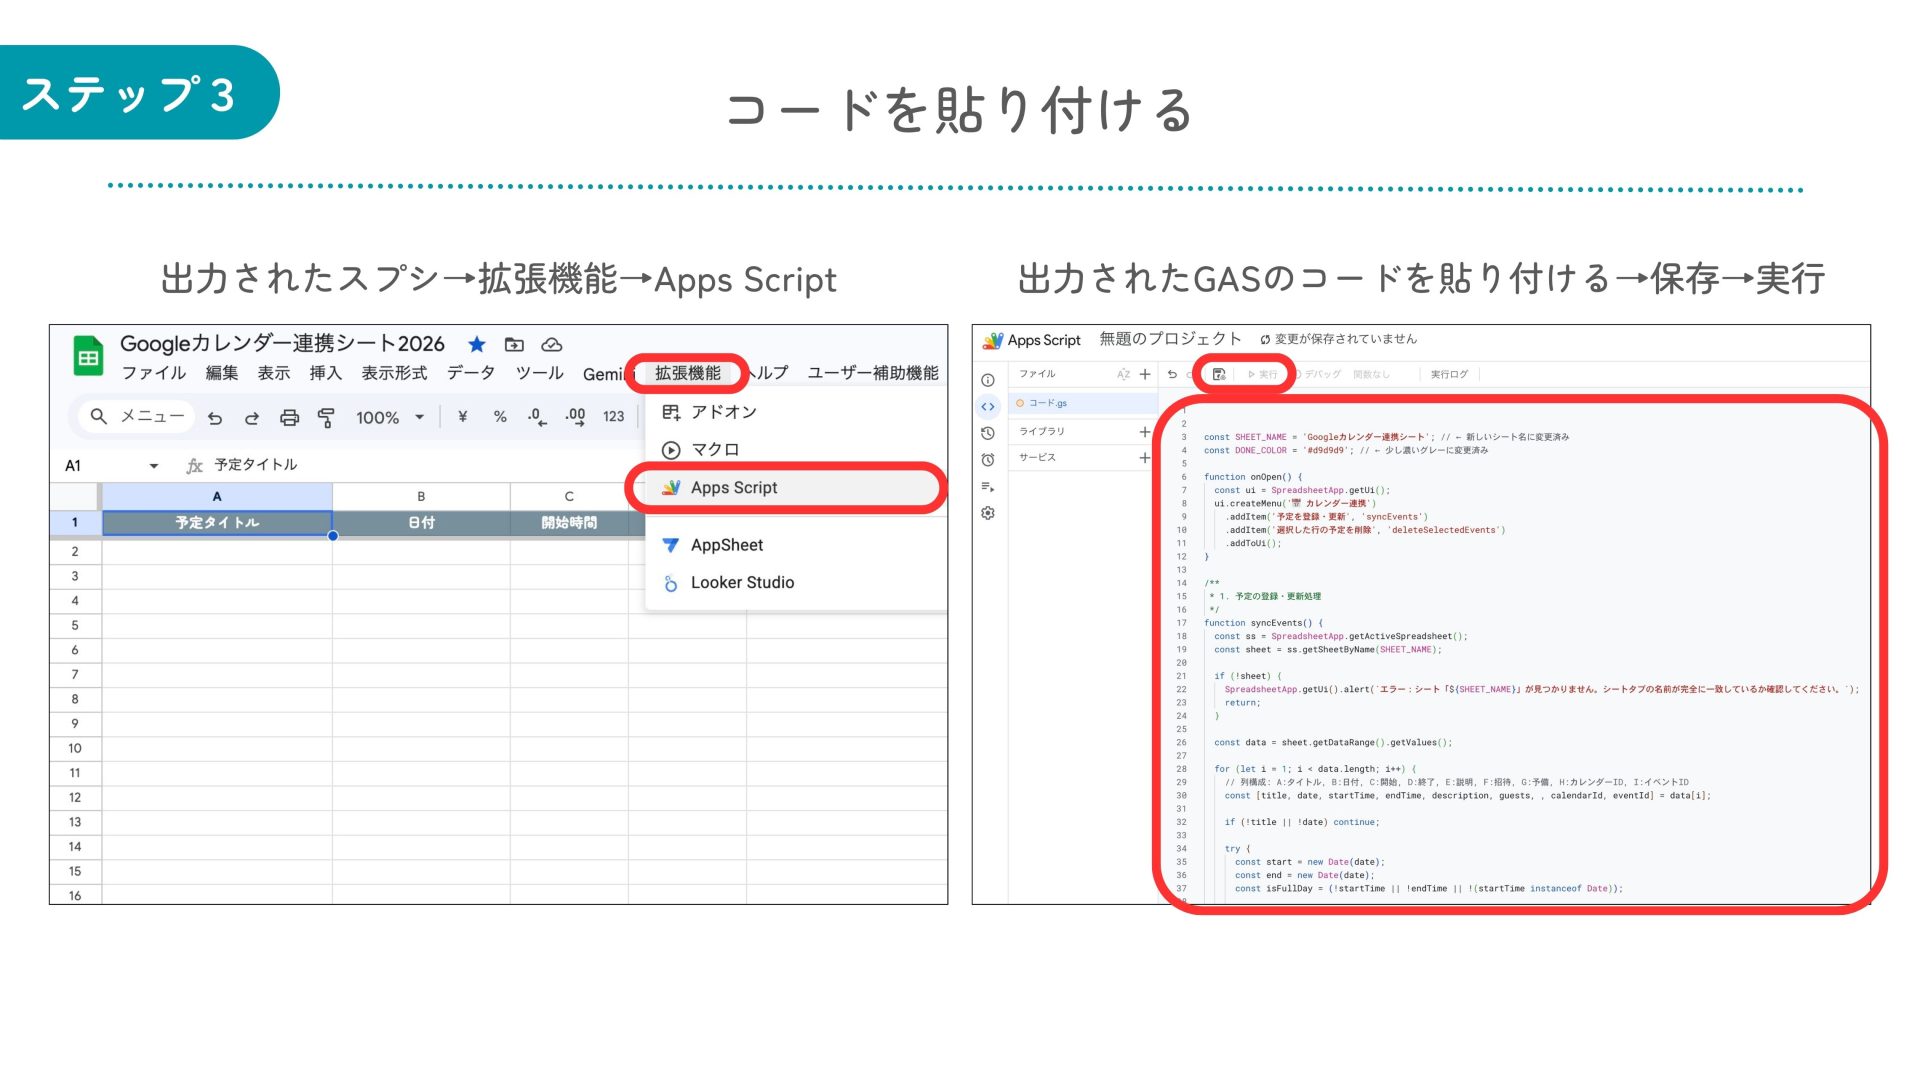1920x1080 pixels.
Task: Open Apps Script project settings gear
Action: (988, 514)
